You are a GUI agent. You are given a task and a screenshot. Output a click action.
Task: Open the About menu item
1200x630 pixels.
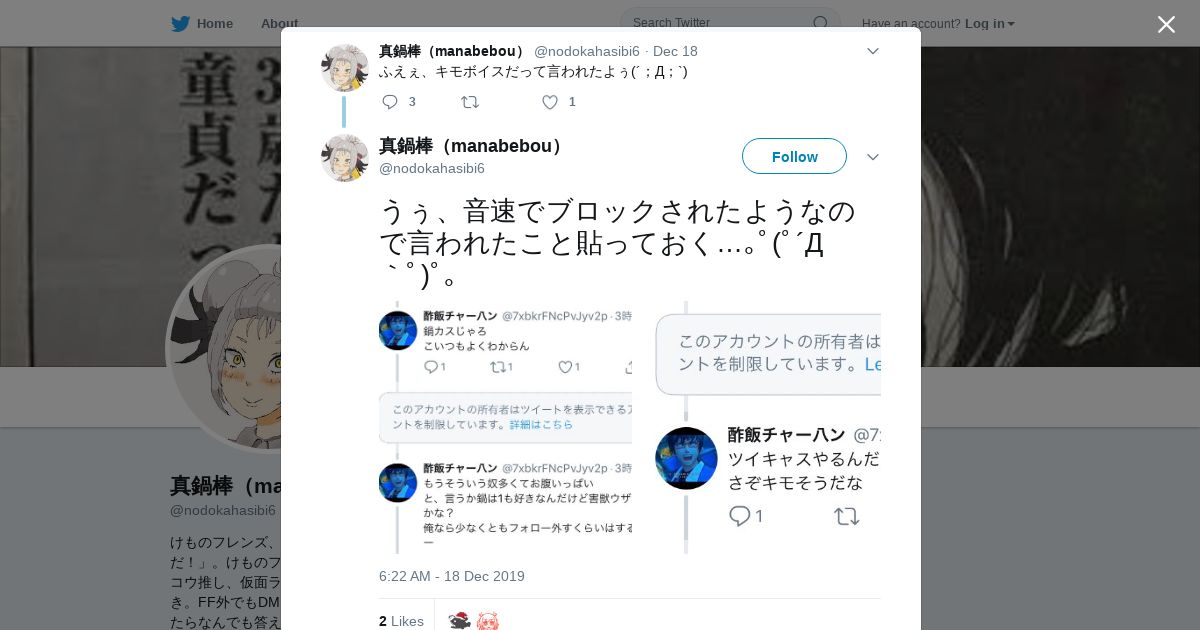[279, 23]
